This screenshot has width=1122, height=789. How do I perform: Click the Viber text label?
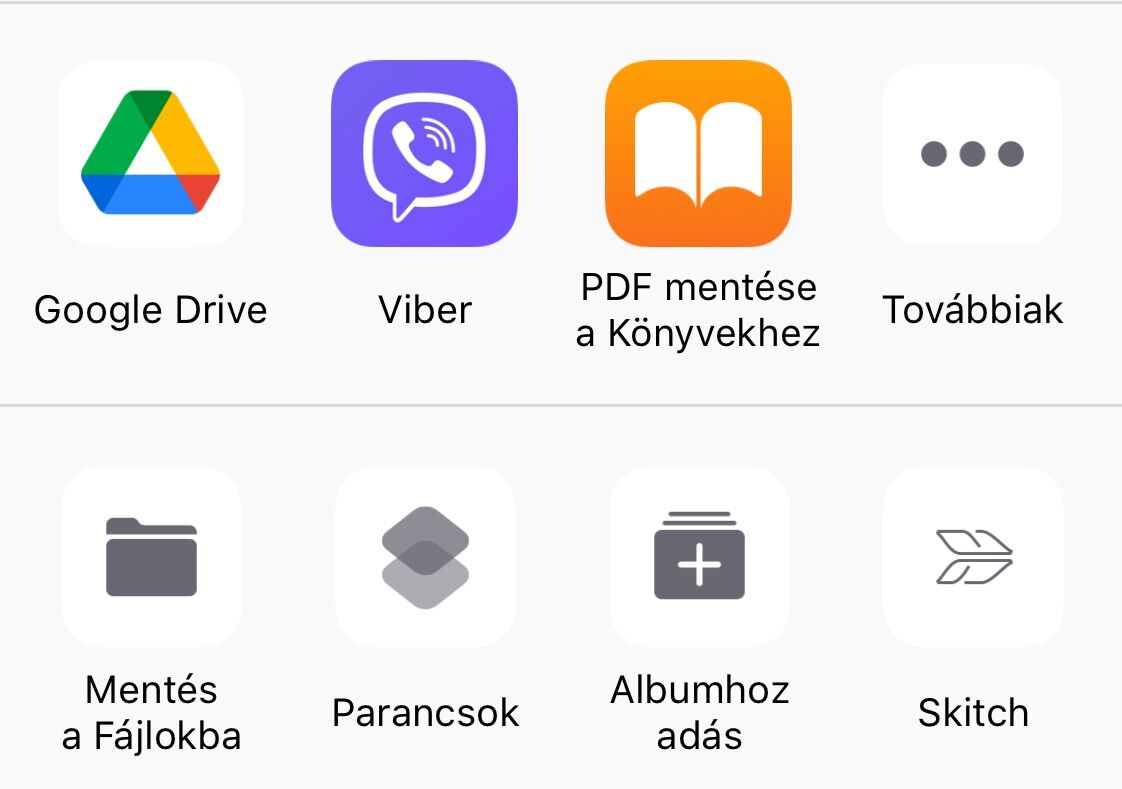click(425, 310)
